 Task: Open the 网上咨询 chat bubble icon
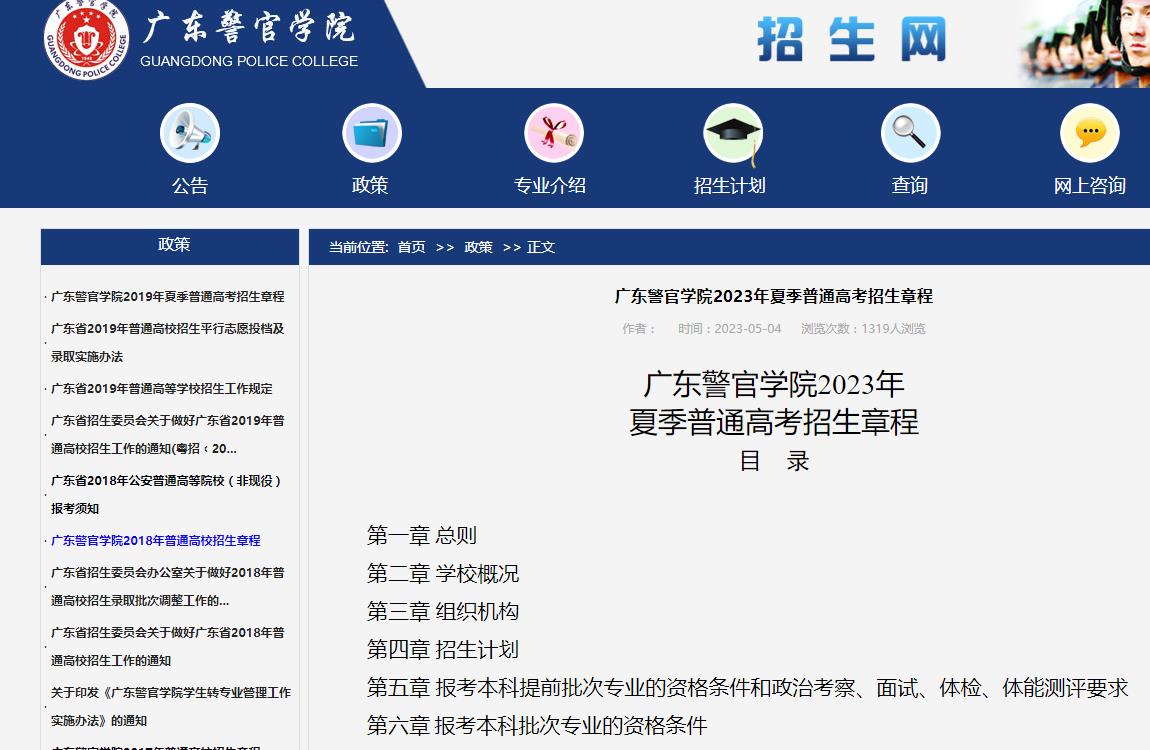1090,133
